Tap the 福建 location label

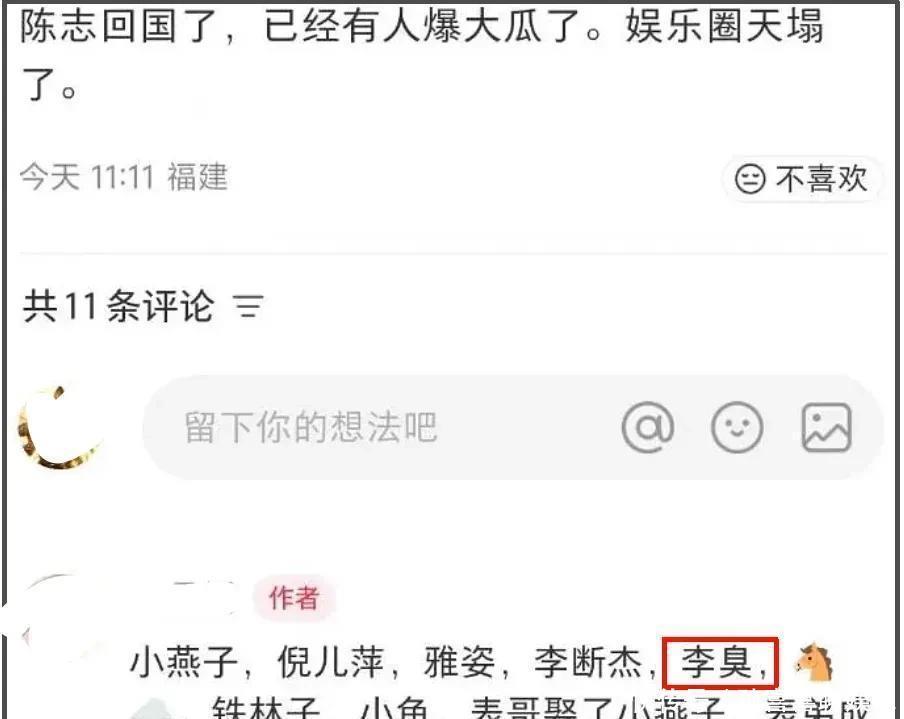(198, 177)
